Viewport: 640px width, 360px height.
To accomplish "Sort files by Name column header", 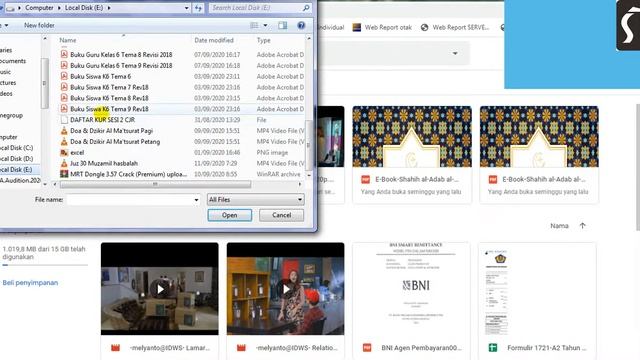I will tap(68, 40).
